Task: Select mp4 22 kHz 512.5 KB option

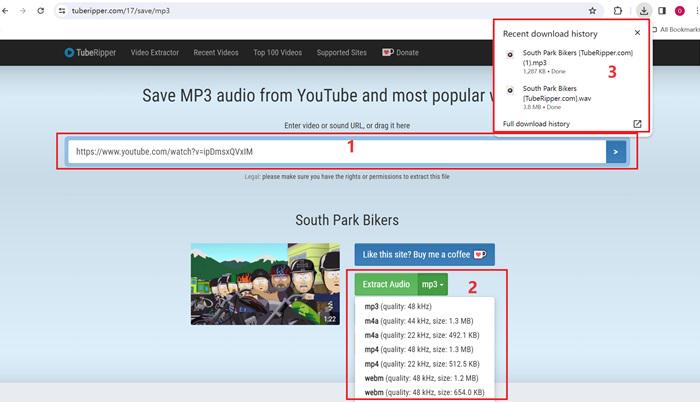Action: tap(425, 364)
